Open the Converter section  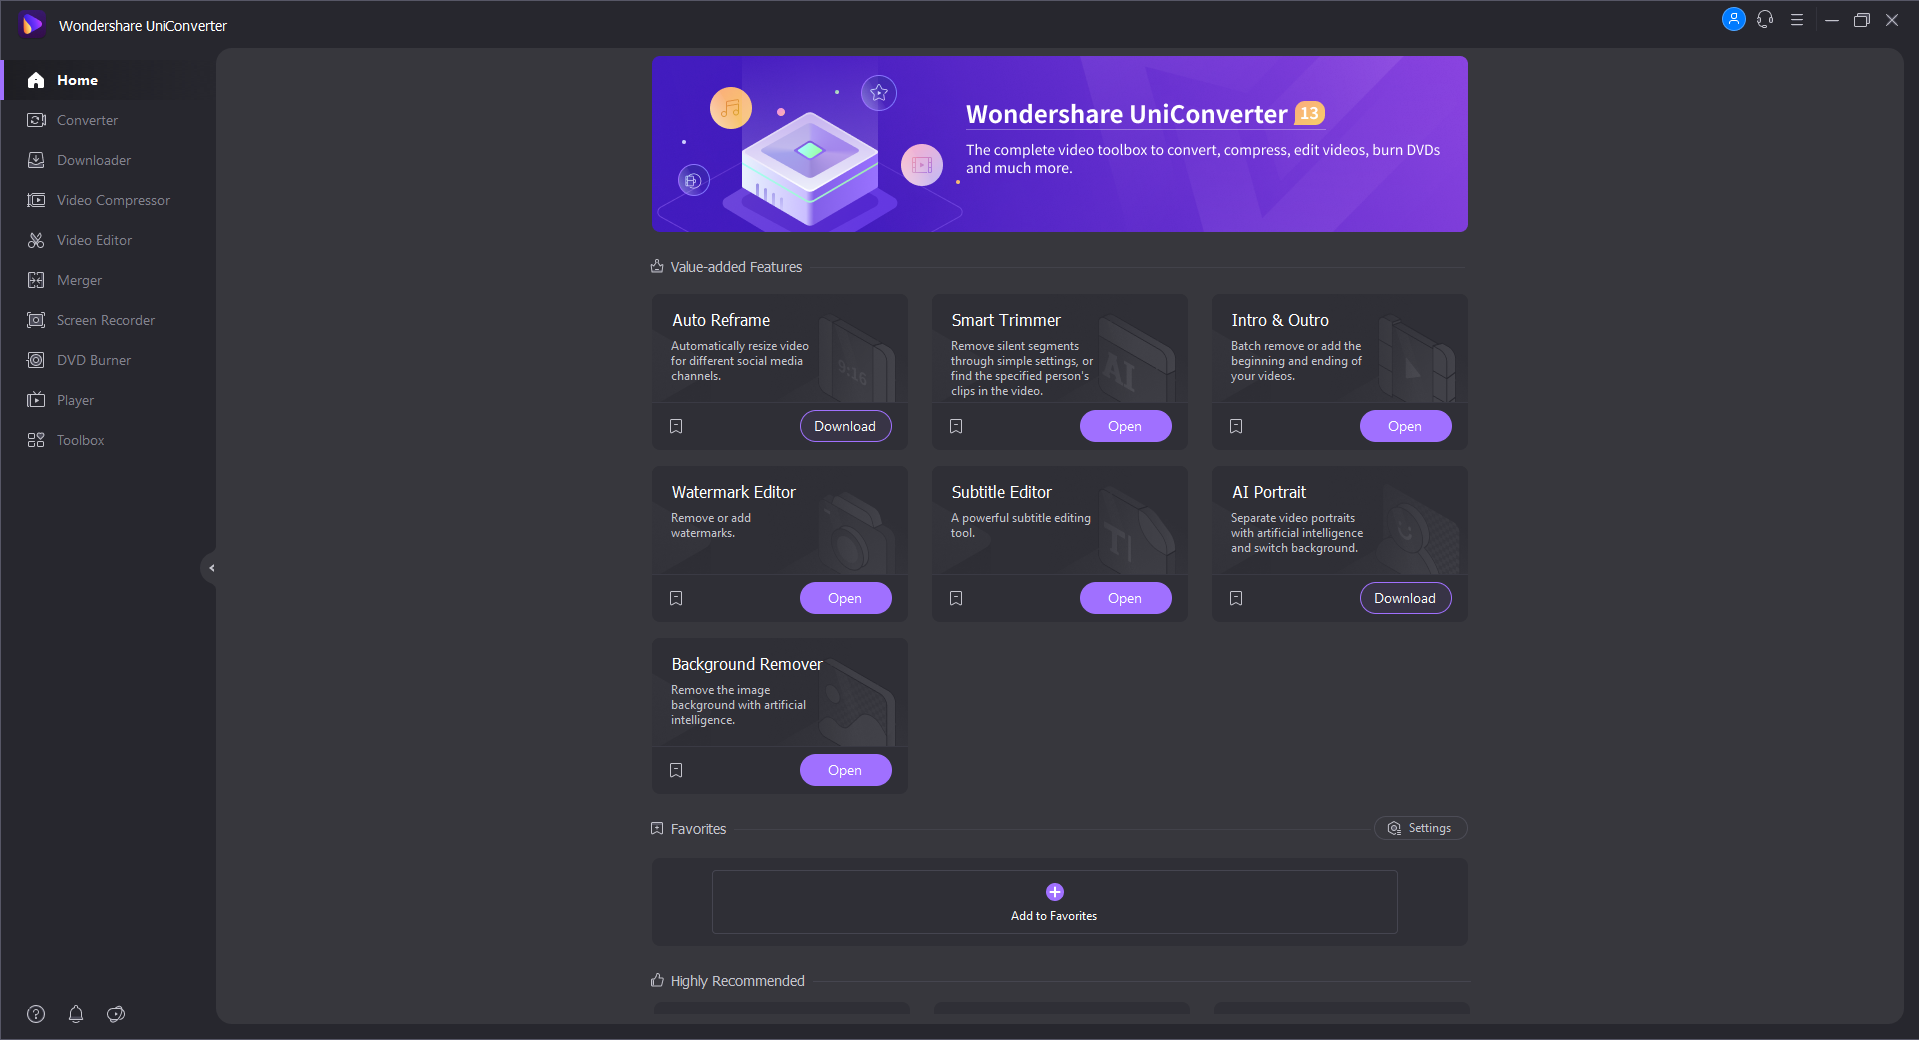tap(108, 120)
